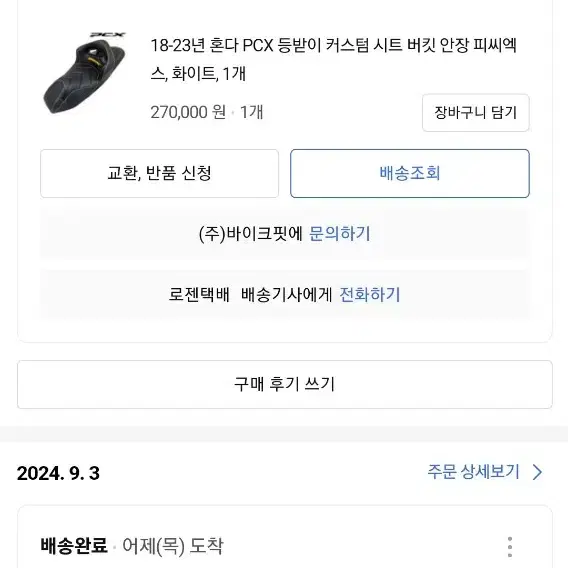The image size is (568, 568).
Task: Select the 교환, 반품 신청 button
Action: click(159, 173)
